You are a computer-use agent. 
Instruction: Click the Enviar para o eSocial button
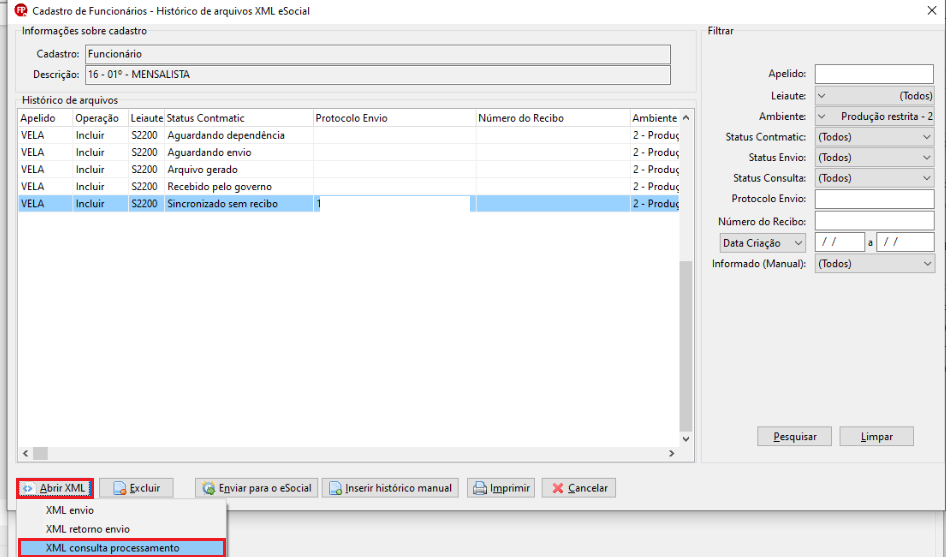point(258,488)
